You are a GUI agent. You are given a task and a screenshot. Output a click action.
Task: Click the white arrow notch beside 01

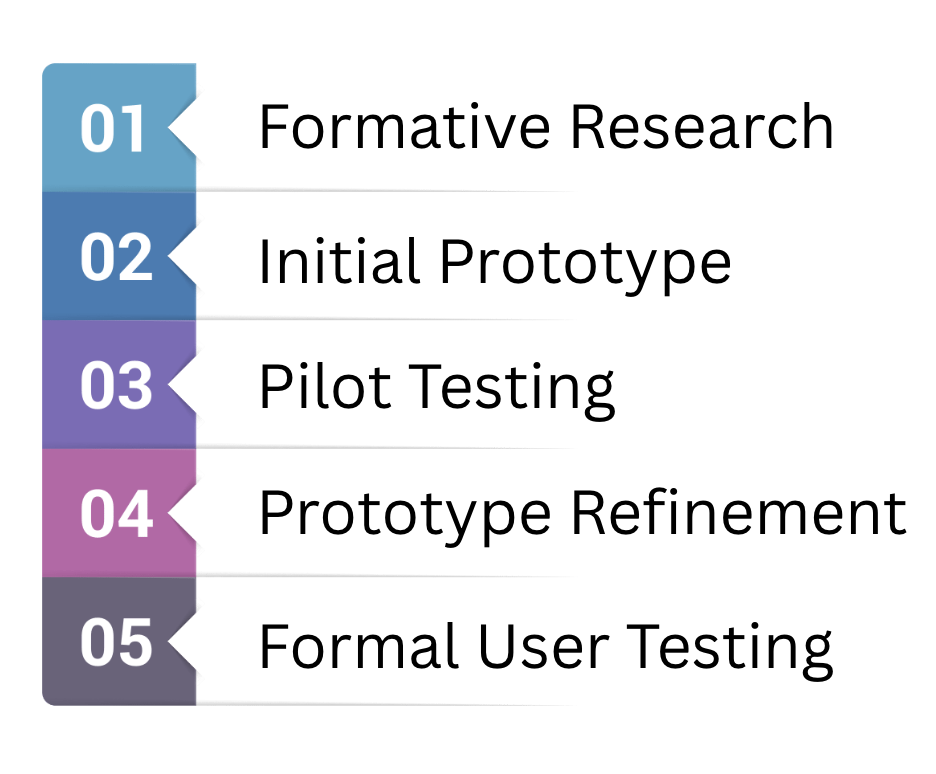click(183, 128)
